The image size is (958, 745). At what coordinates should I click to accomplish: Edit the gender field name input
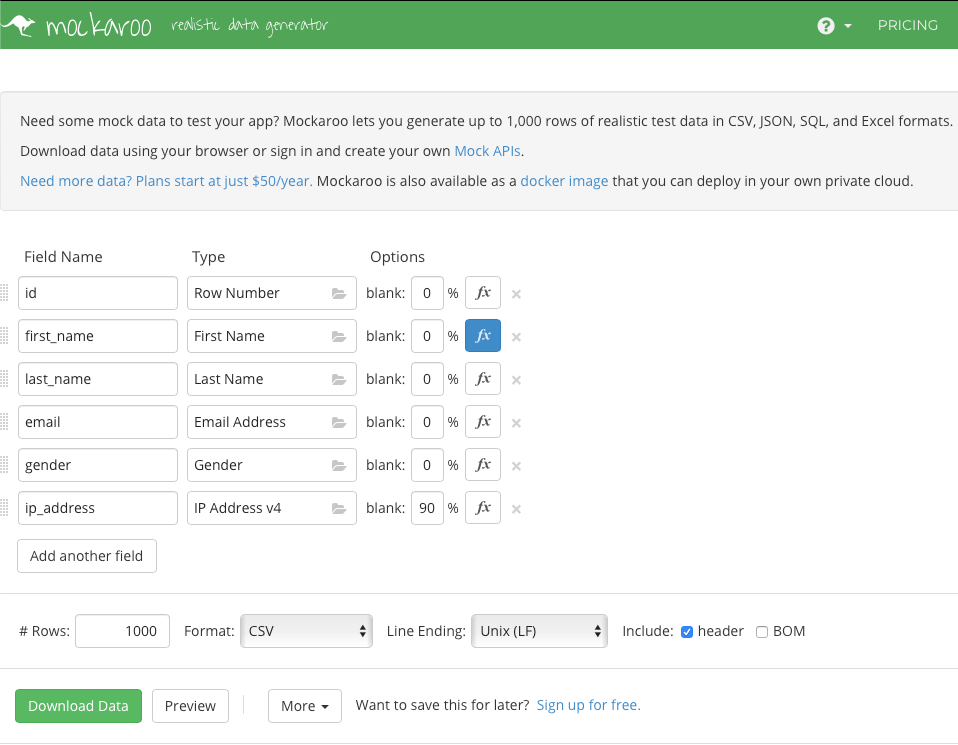pyautogui.click(x=98, y=464)
